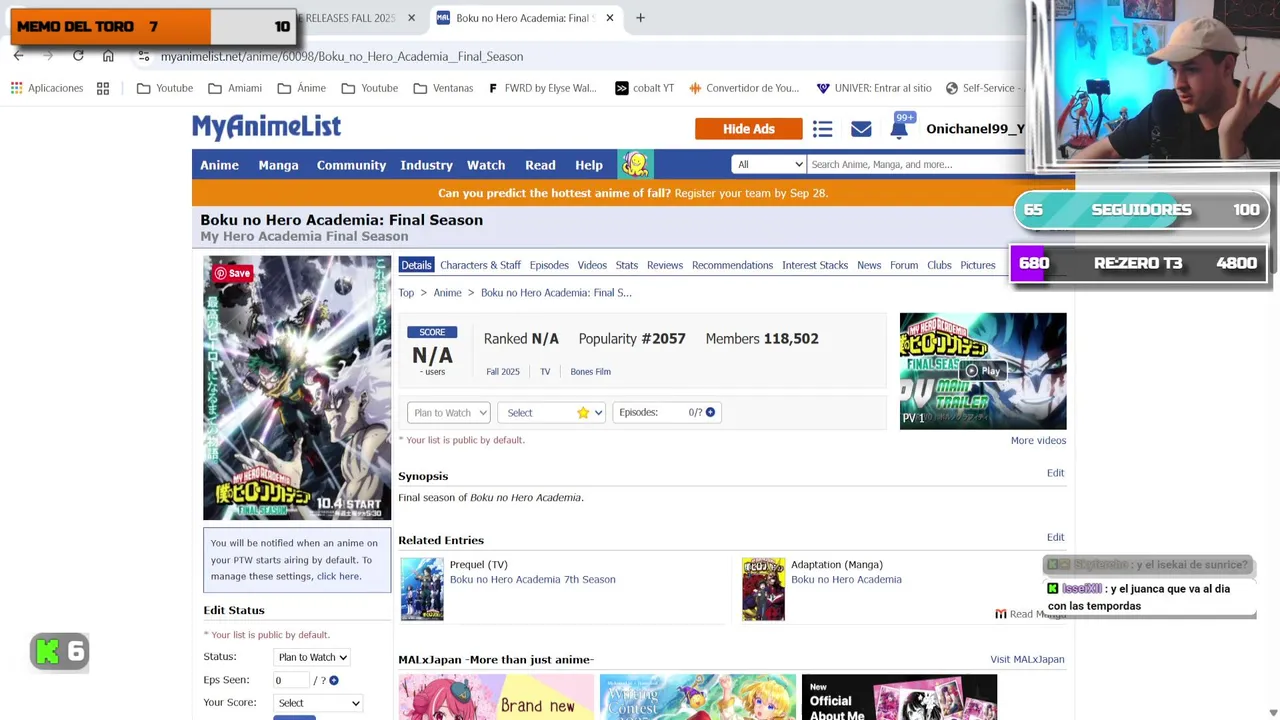Screen dimensions: 1280x720
Task: Open Your Score Select dropdown
Action: pyautogui.click(x=319, y=703)
